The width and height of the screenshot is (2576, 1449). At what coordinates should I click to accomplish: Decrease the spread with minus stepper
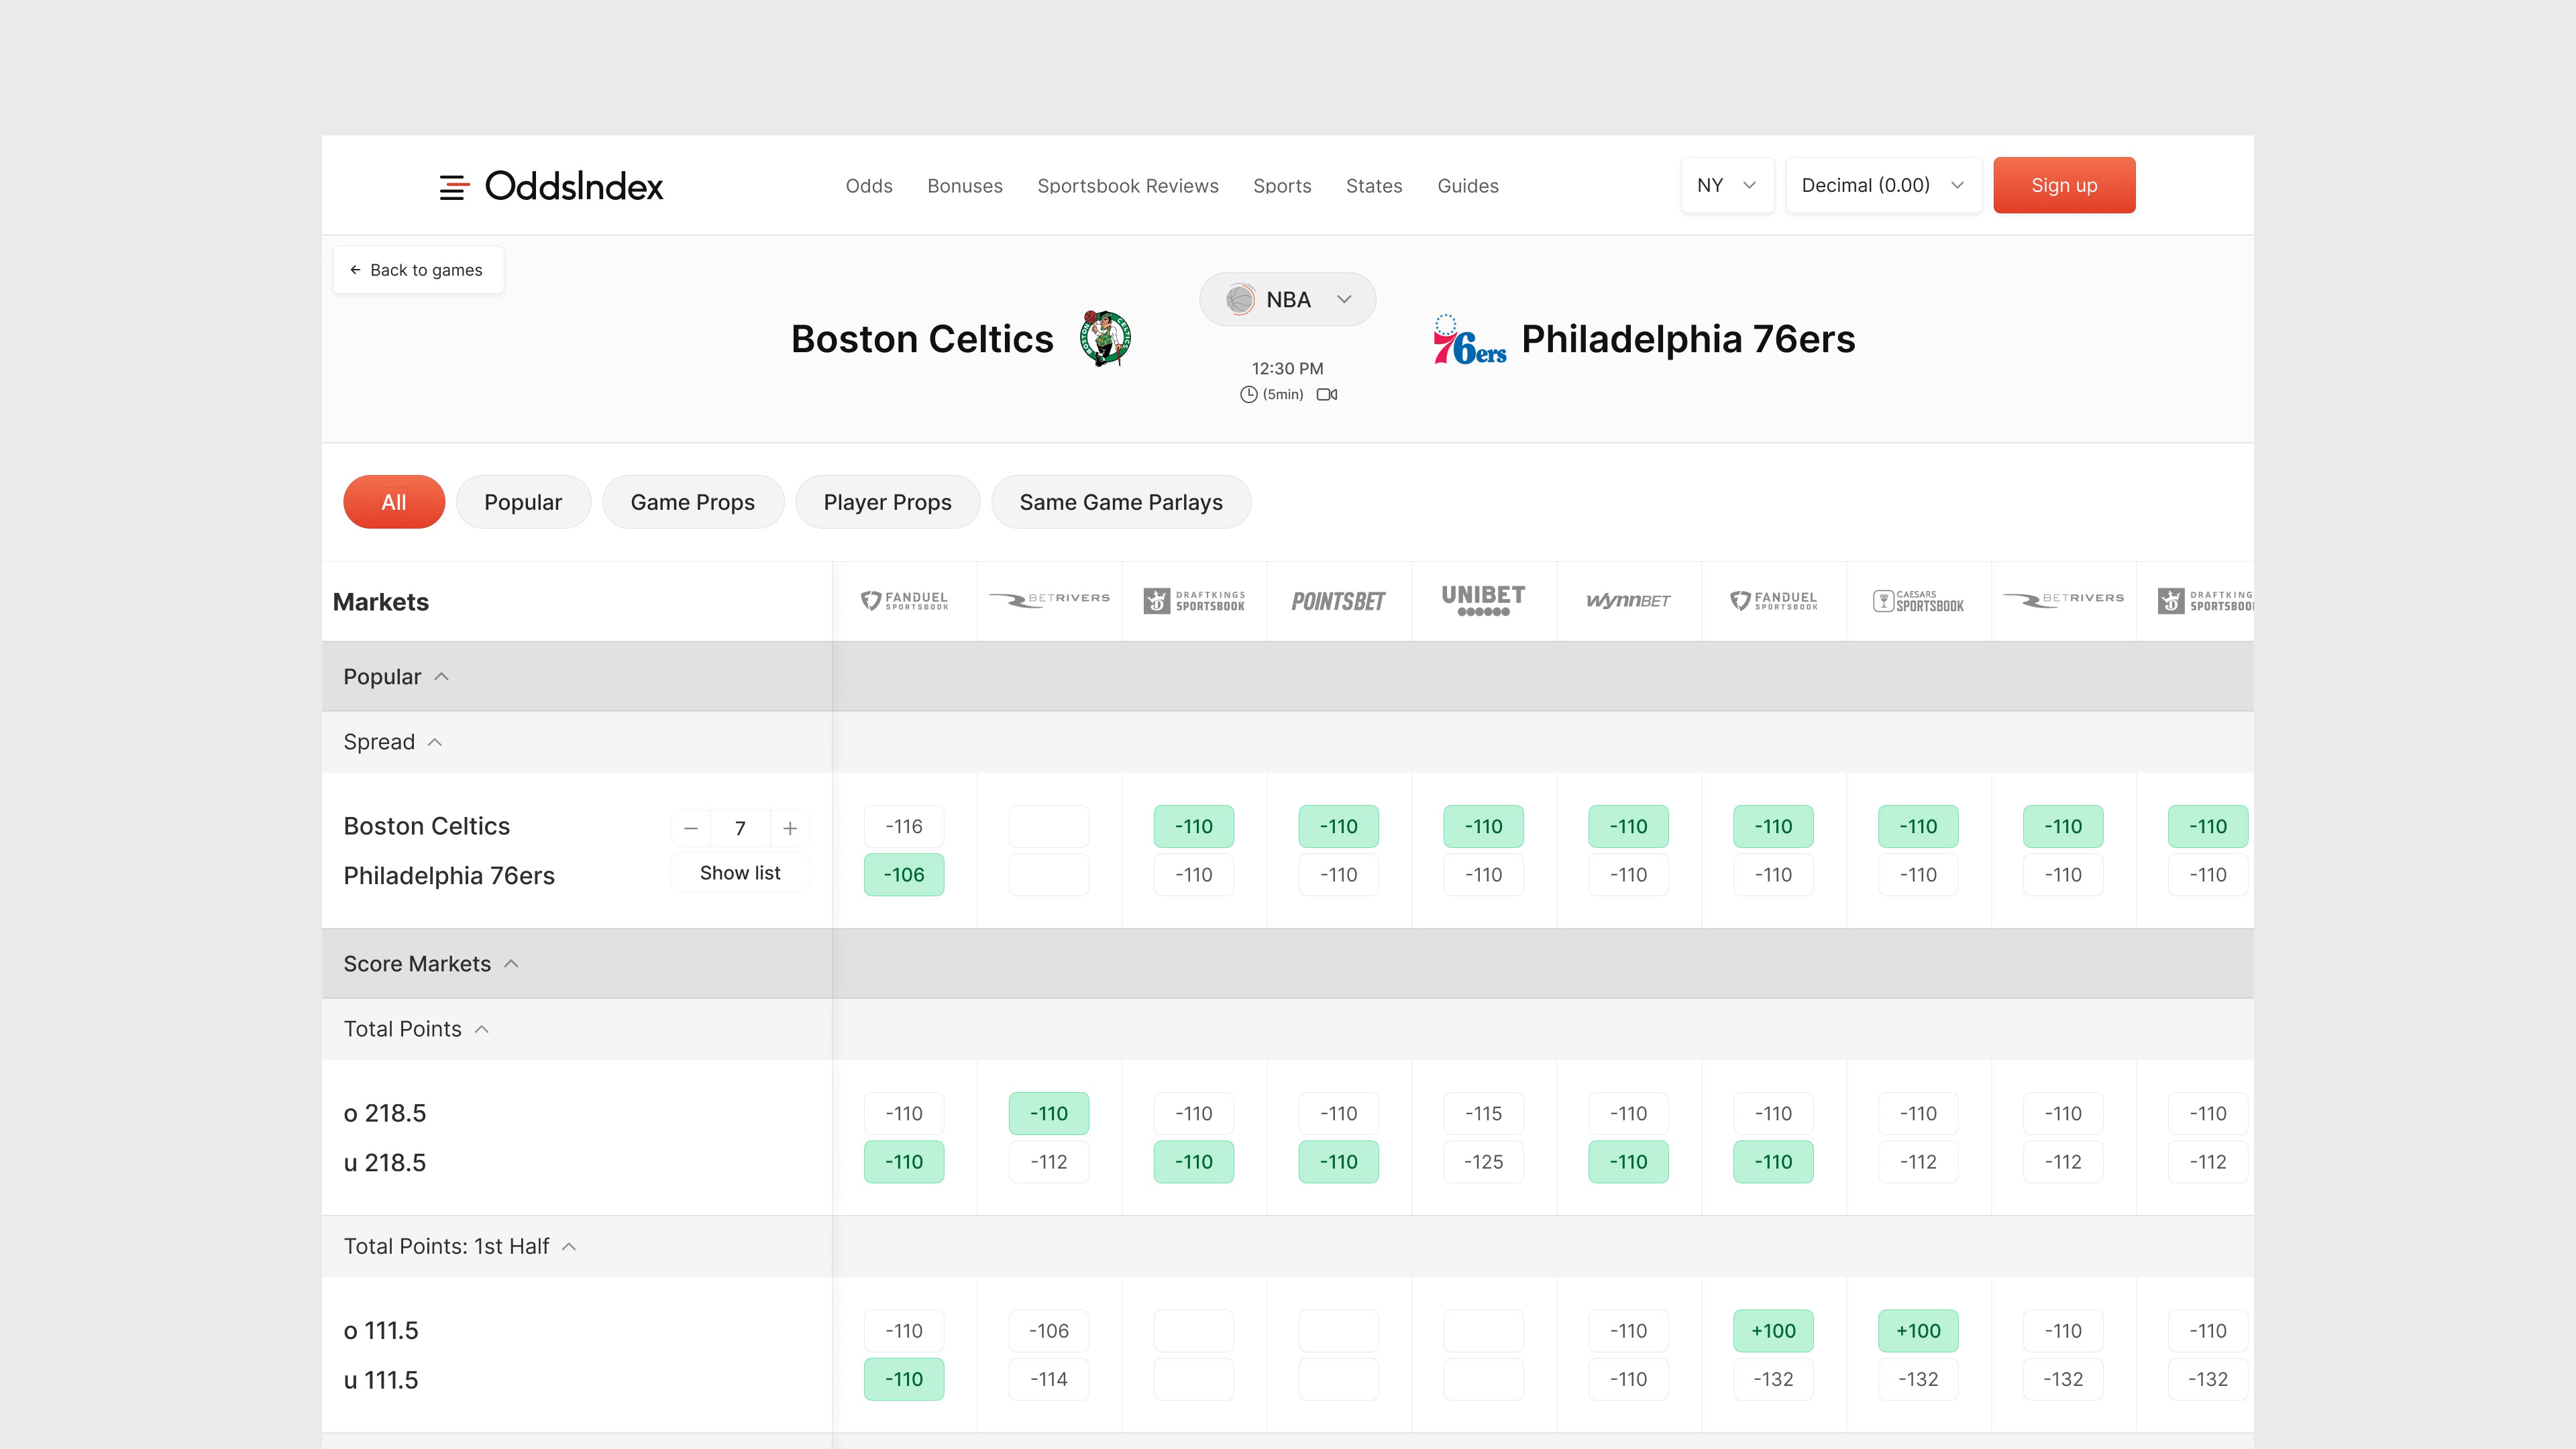coord(690,828)
